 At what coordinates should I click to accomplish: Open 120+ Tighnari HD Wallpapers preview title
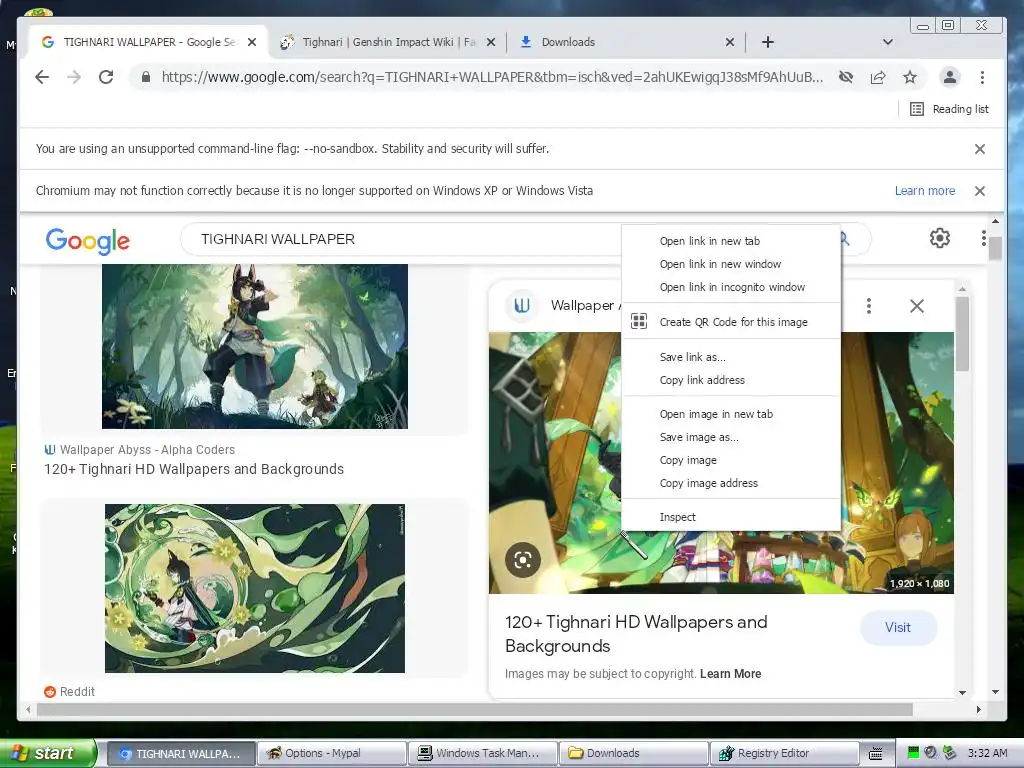pyautogui.click(x=636, y=633)
